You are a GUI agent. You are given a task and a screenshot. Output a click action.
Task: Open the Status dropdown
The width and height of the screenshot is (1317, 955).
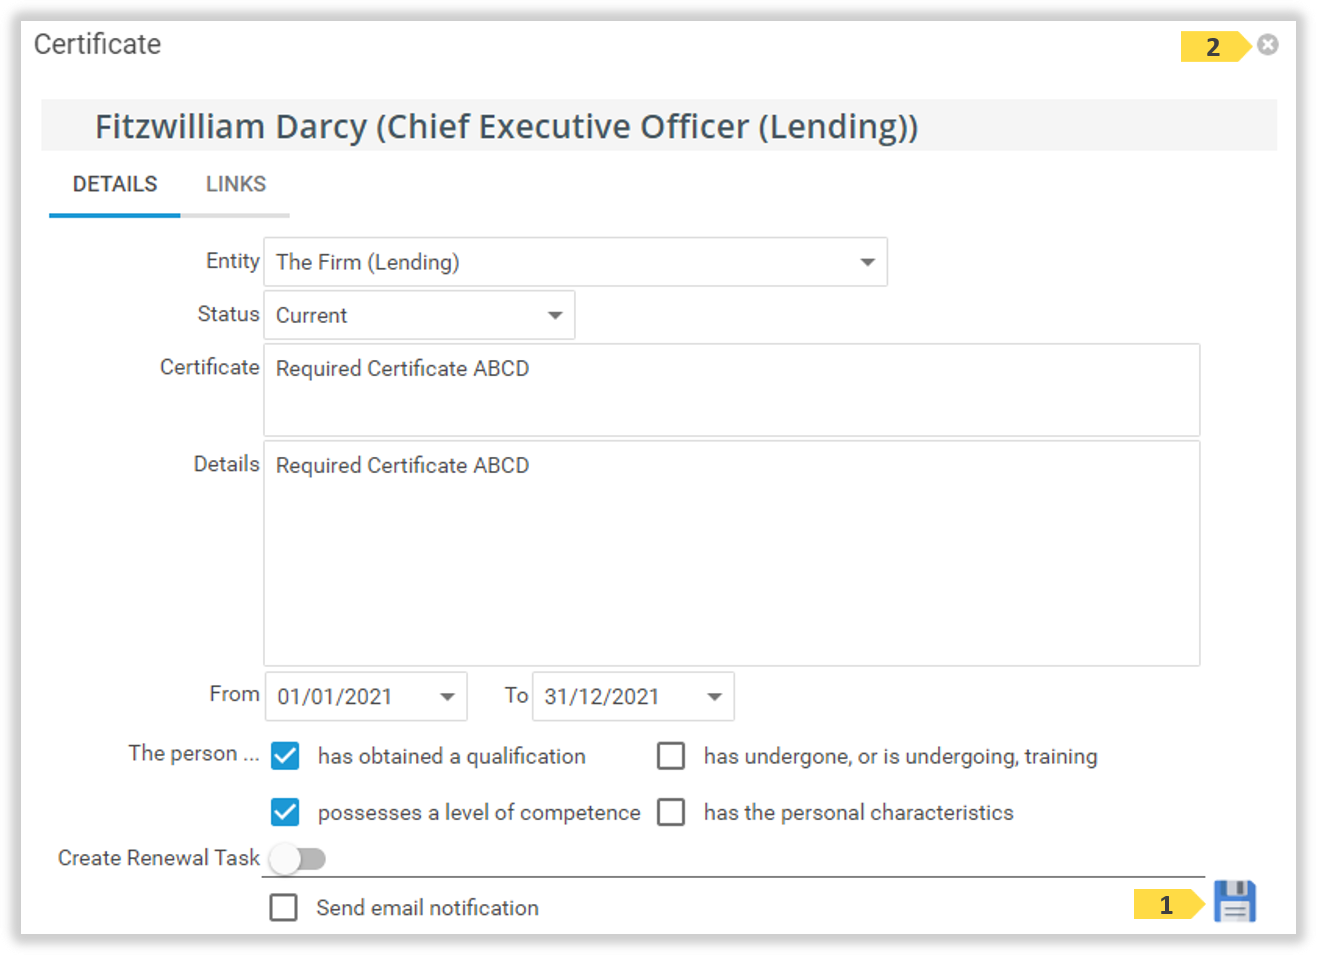[554, 315]
